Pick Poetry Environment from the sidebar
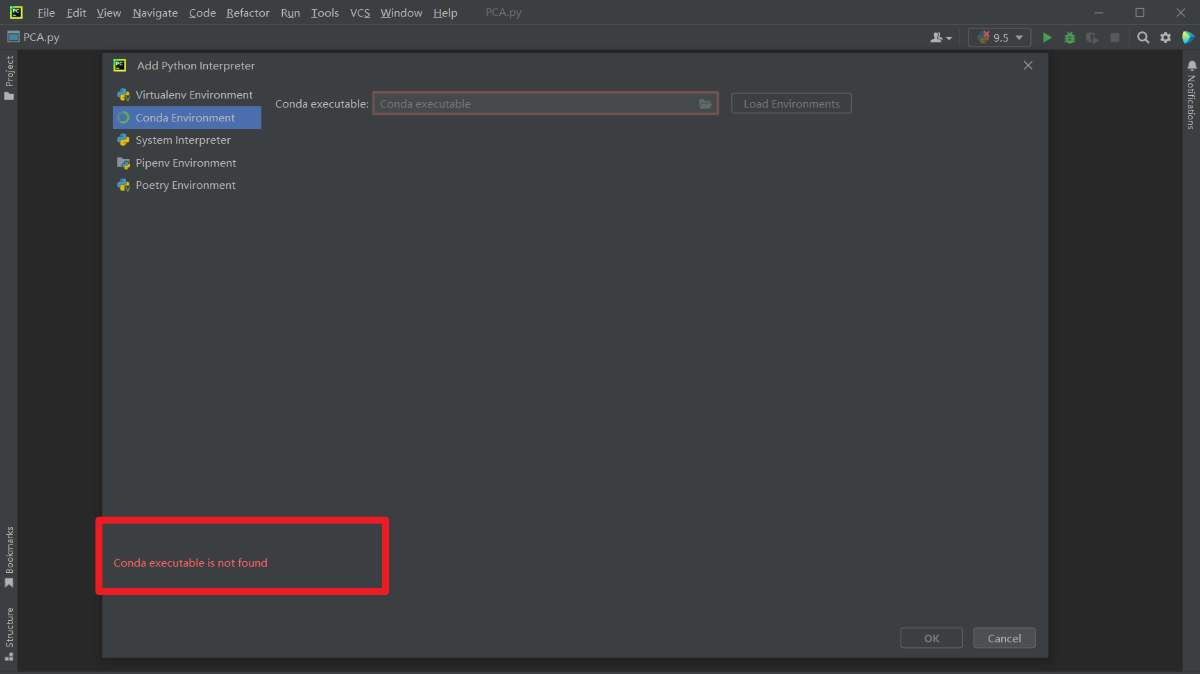 pyautogui.click(x=187, y=185)
